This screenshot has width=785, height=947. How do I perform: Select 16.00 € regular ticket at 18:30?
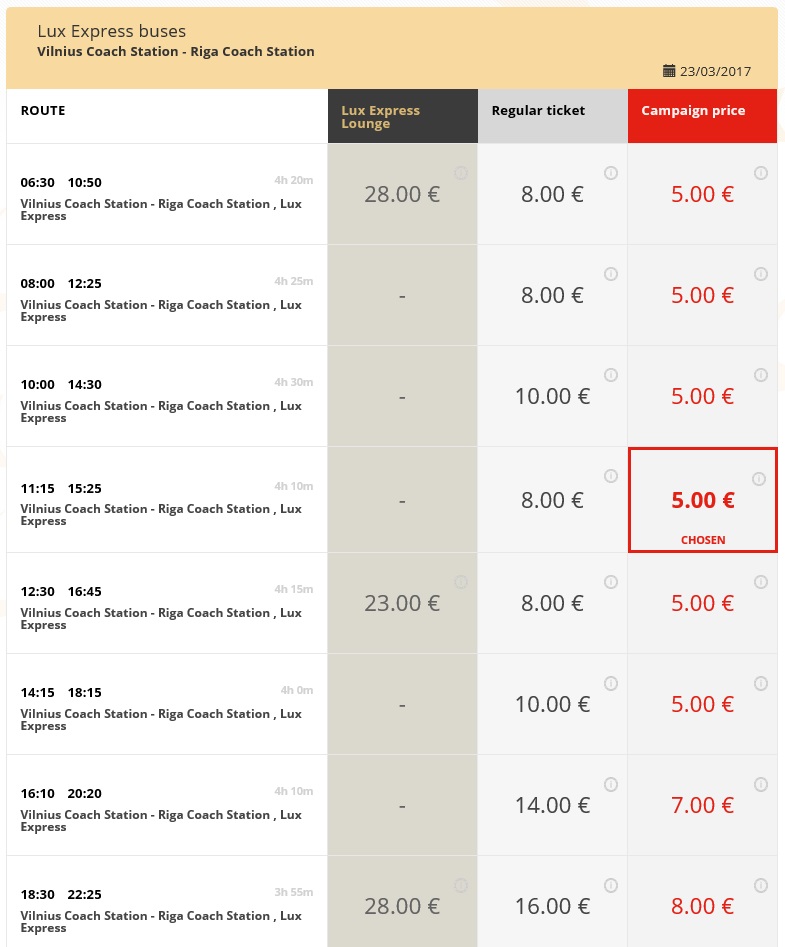[552, 906]
